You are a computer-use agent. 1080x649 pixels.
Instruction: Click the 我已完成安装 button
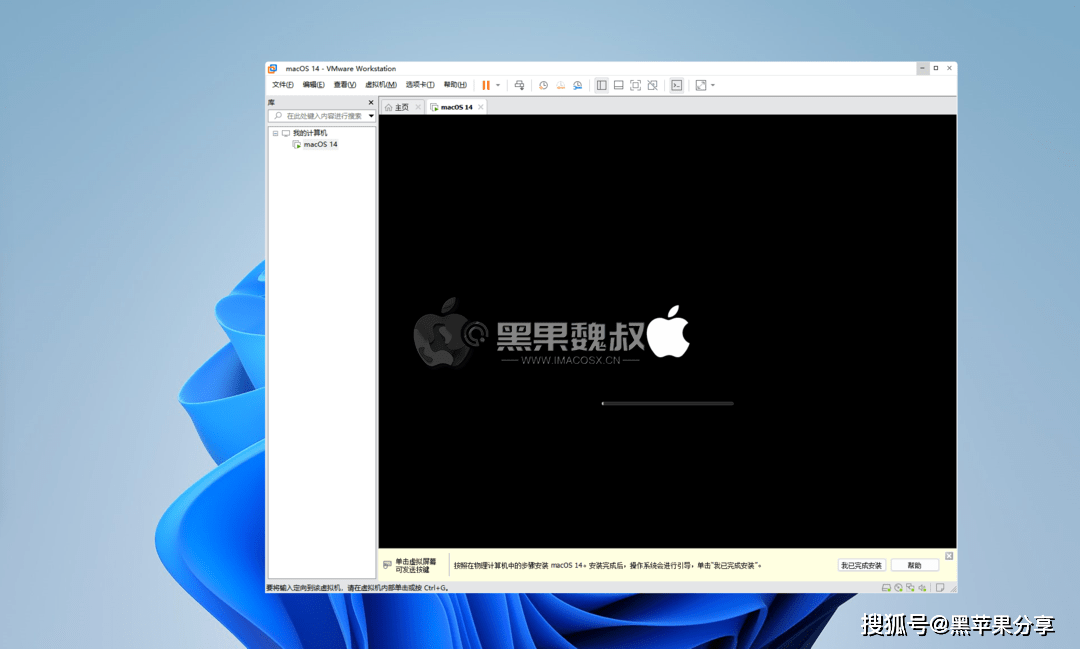tap(861, 566)
